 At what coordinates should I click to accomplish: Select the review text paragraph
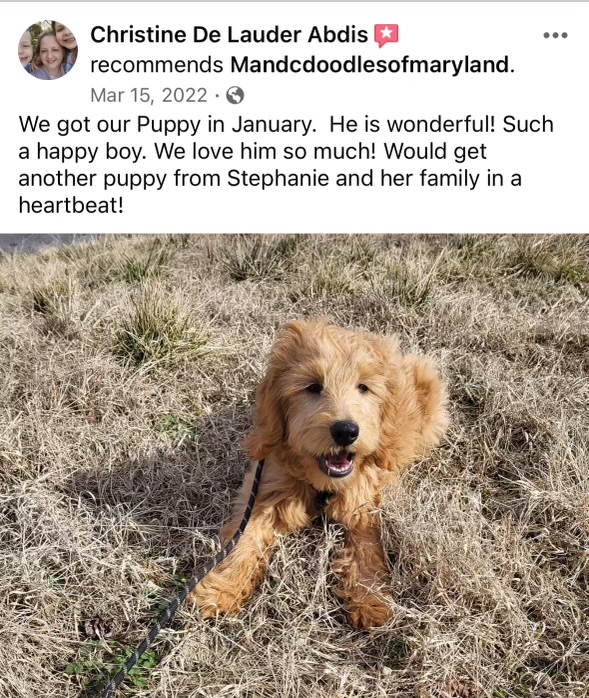point(286,165)
